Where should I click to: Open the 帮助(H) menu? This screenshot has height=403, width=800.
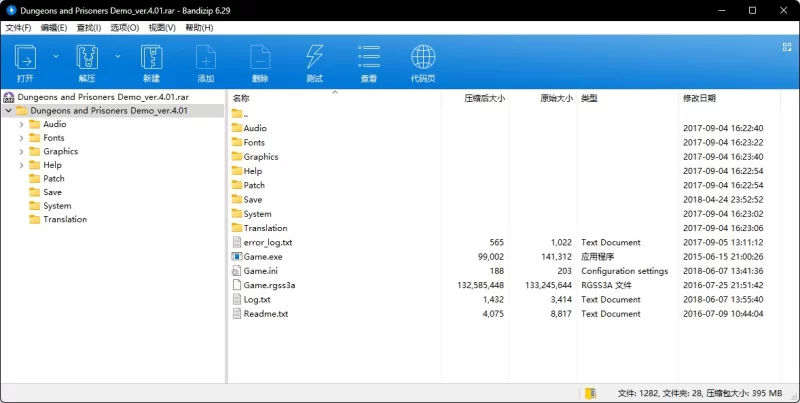click(x=199, y=28)
